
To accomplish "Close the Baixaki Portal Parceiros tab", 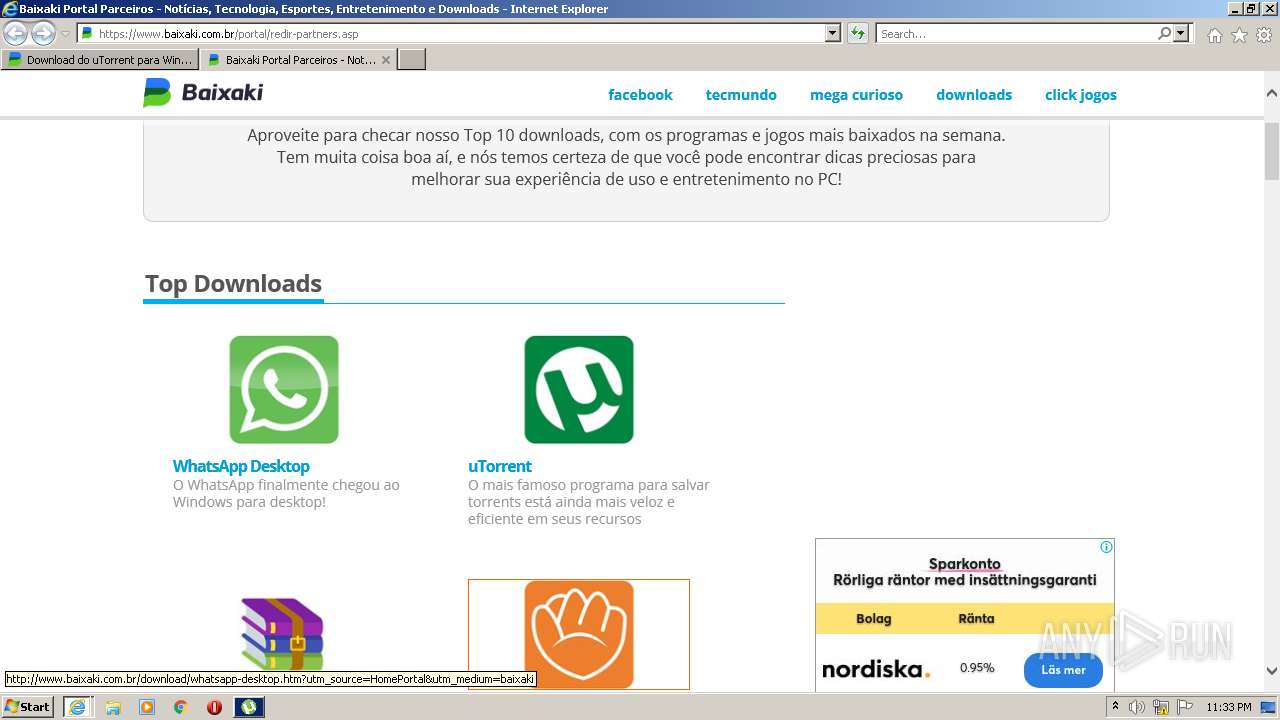I will click(x=386, y=60).
